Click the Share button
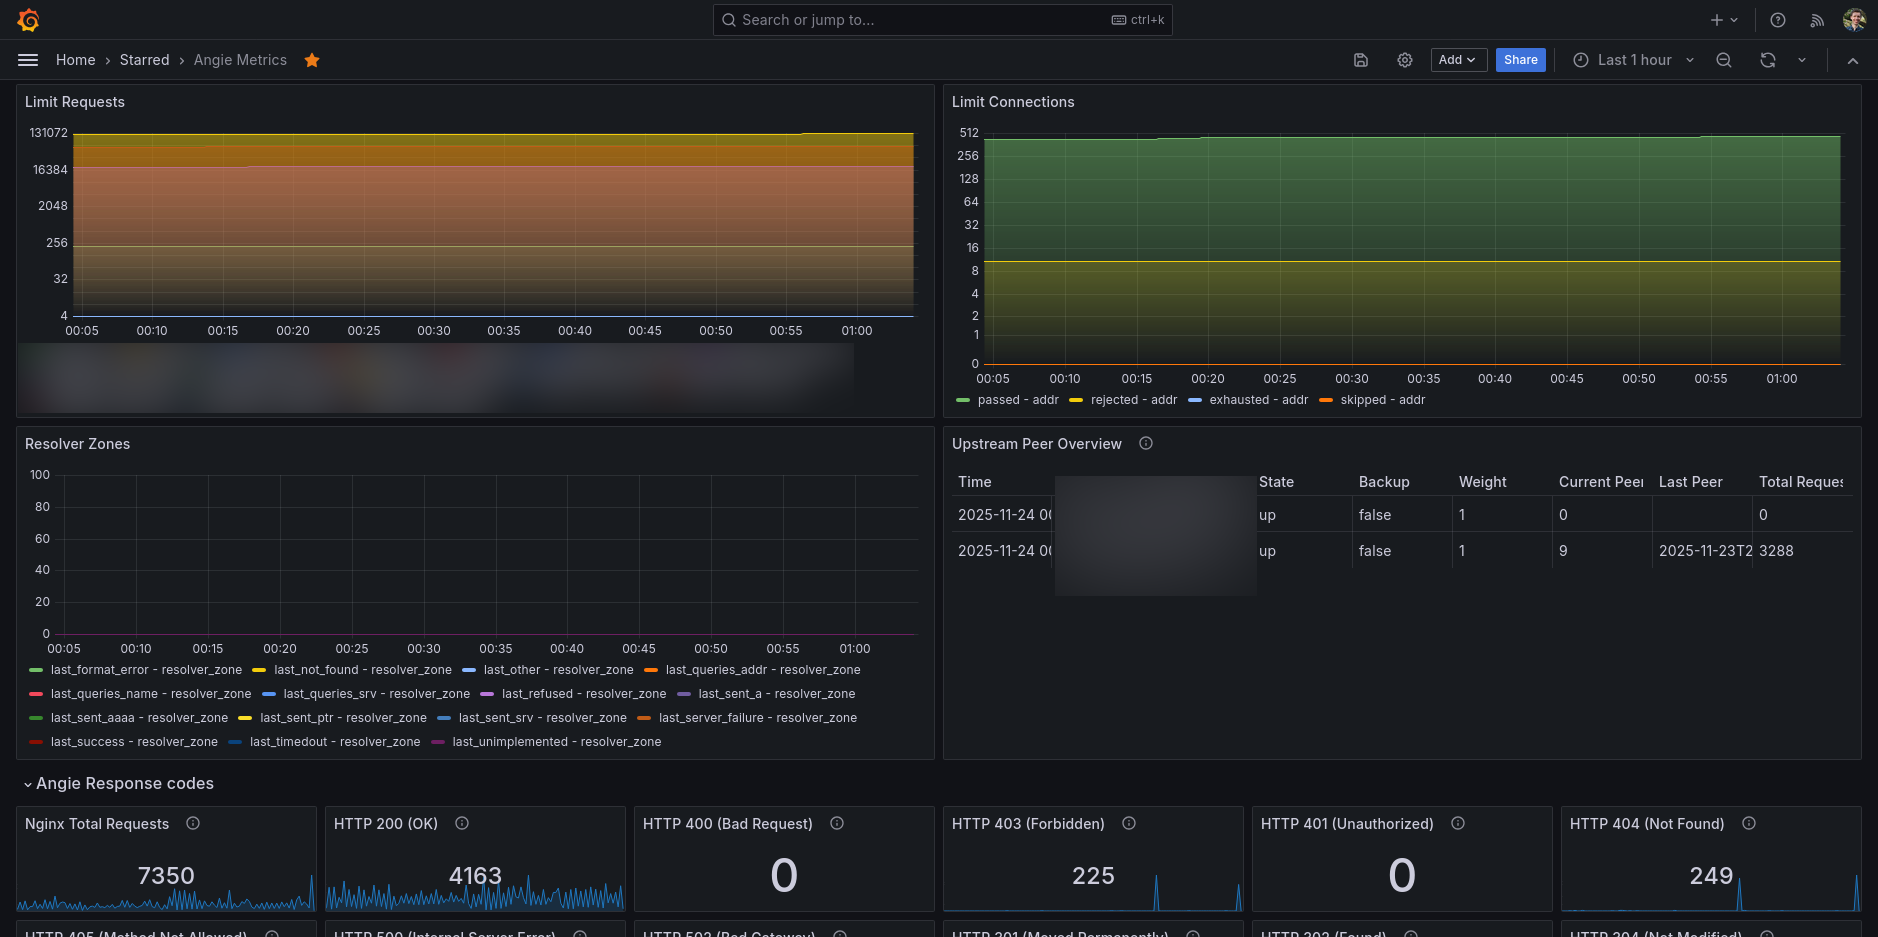1878x937 pixels. point(1520,60)
